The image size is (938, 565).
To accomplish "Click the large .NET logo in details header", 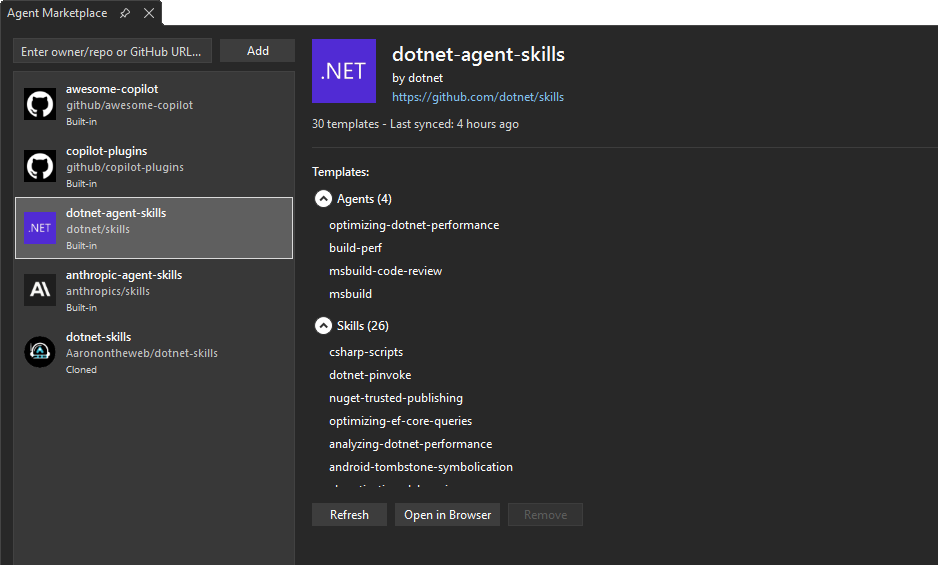I will pyautogui.click(x=344, y=71).
